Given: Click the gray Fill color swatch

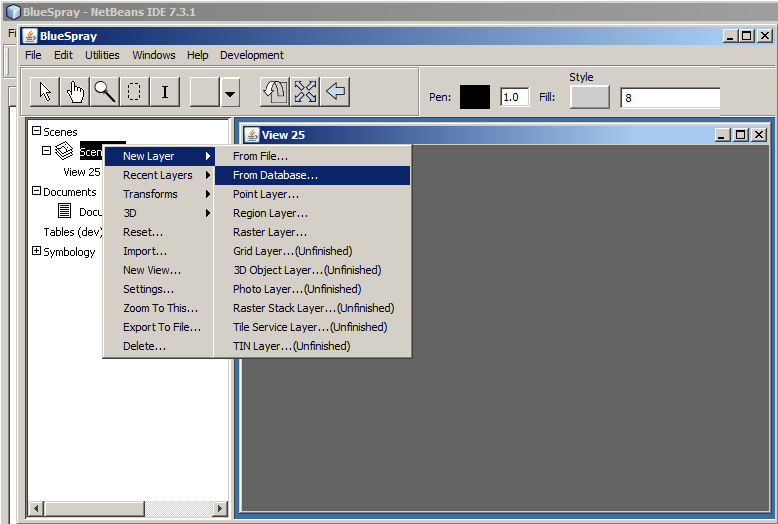Looking at the screenshot, I should [x=589, y=97].
